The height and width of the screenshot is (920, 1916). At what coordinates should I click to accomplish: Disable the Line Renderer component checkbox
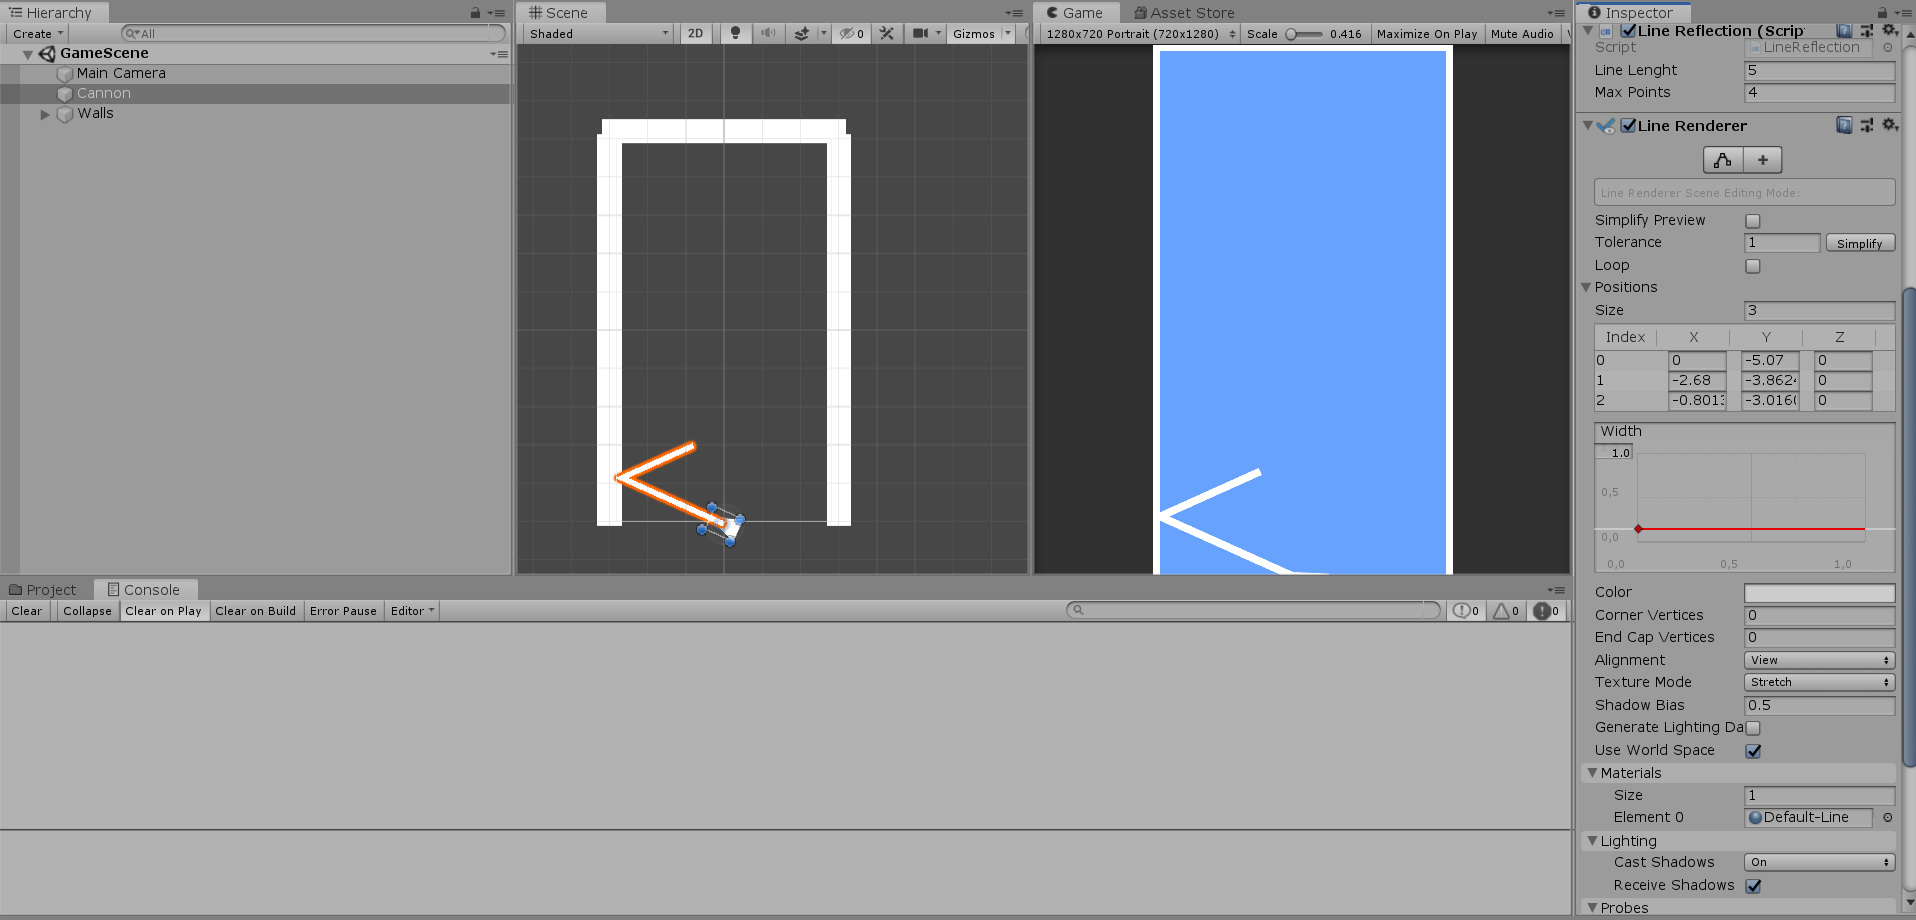click(1629, 125)
